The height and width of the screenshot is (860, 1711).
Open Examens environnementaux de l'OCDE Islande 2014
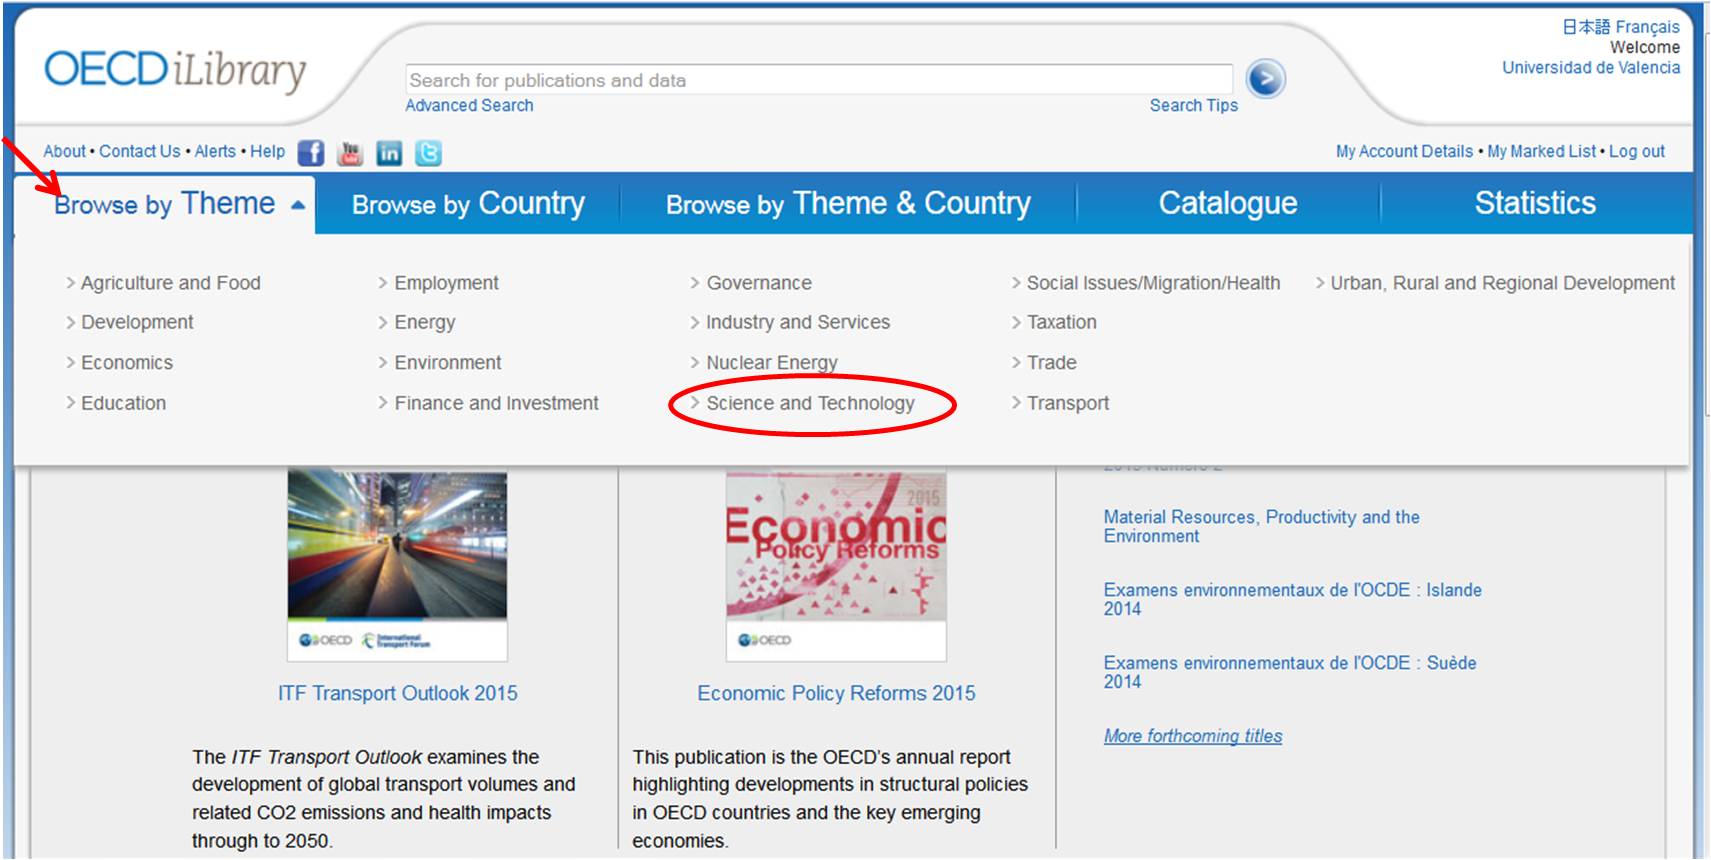point(1293,599)
